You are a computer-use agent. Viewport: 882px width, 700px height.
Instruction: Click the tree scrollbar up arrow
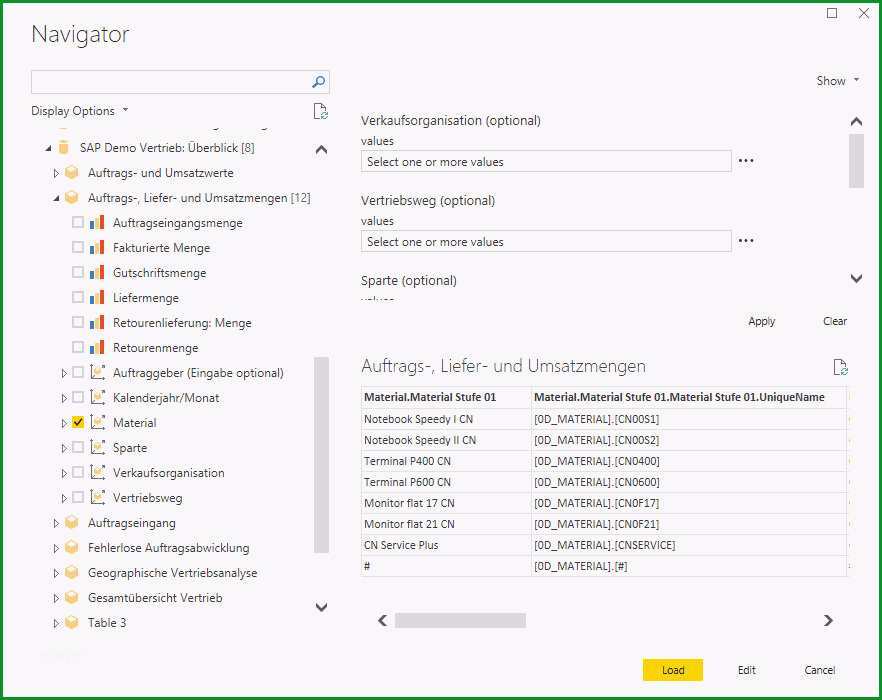321,150
